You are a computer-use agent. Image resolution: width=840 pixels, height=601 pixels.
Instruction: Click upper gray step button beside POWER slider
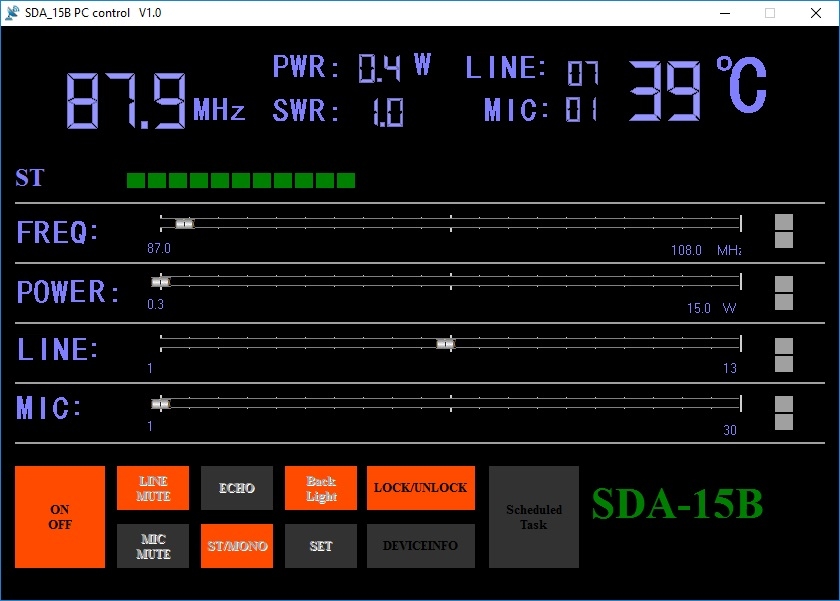784,283
